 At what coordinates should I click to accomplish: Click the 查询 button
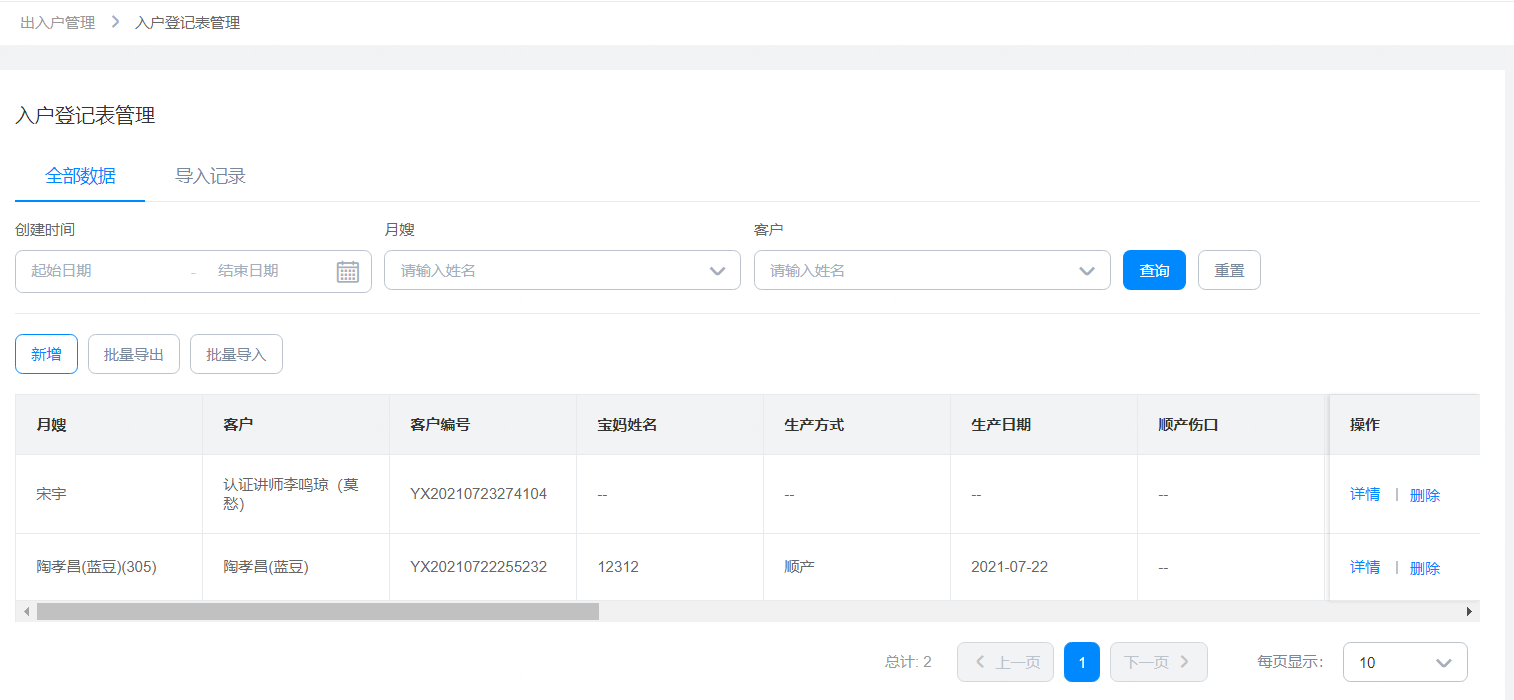pyautogui.click(x=1154, y=270)
